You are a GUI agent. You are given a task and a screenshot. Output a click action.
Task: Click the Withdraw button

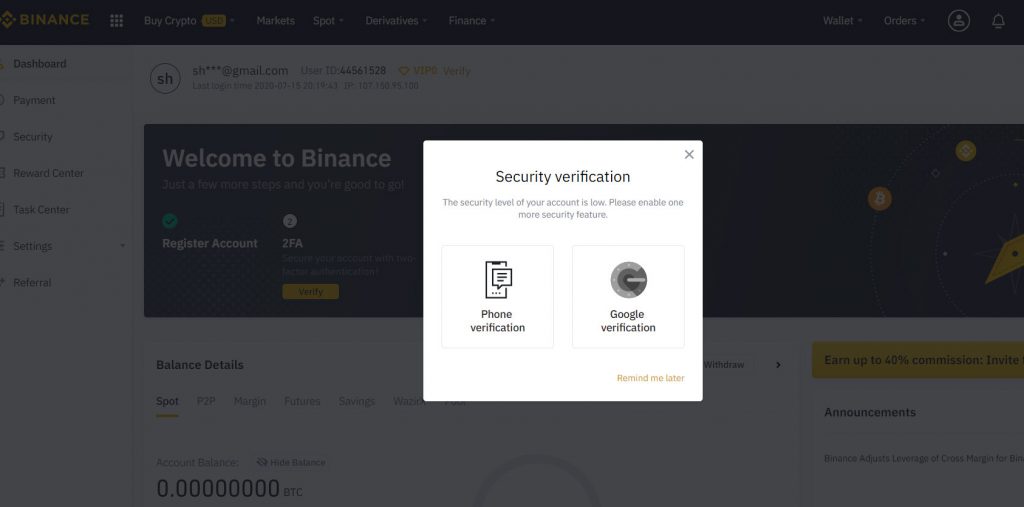click(x=724, y=365)
